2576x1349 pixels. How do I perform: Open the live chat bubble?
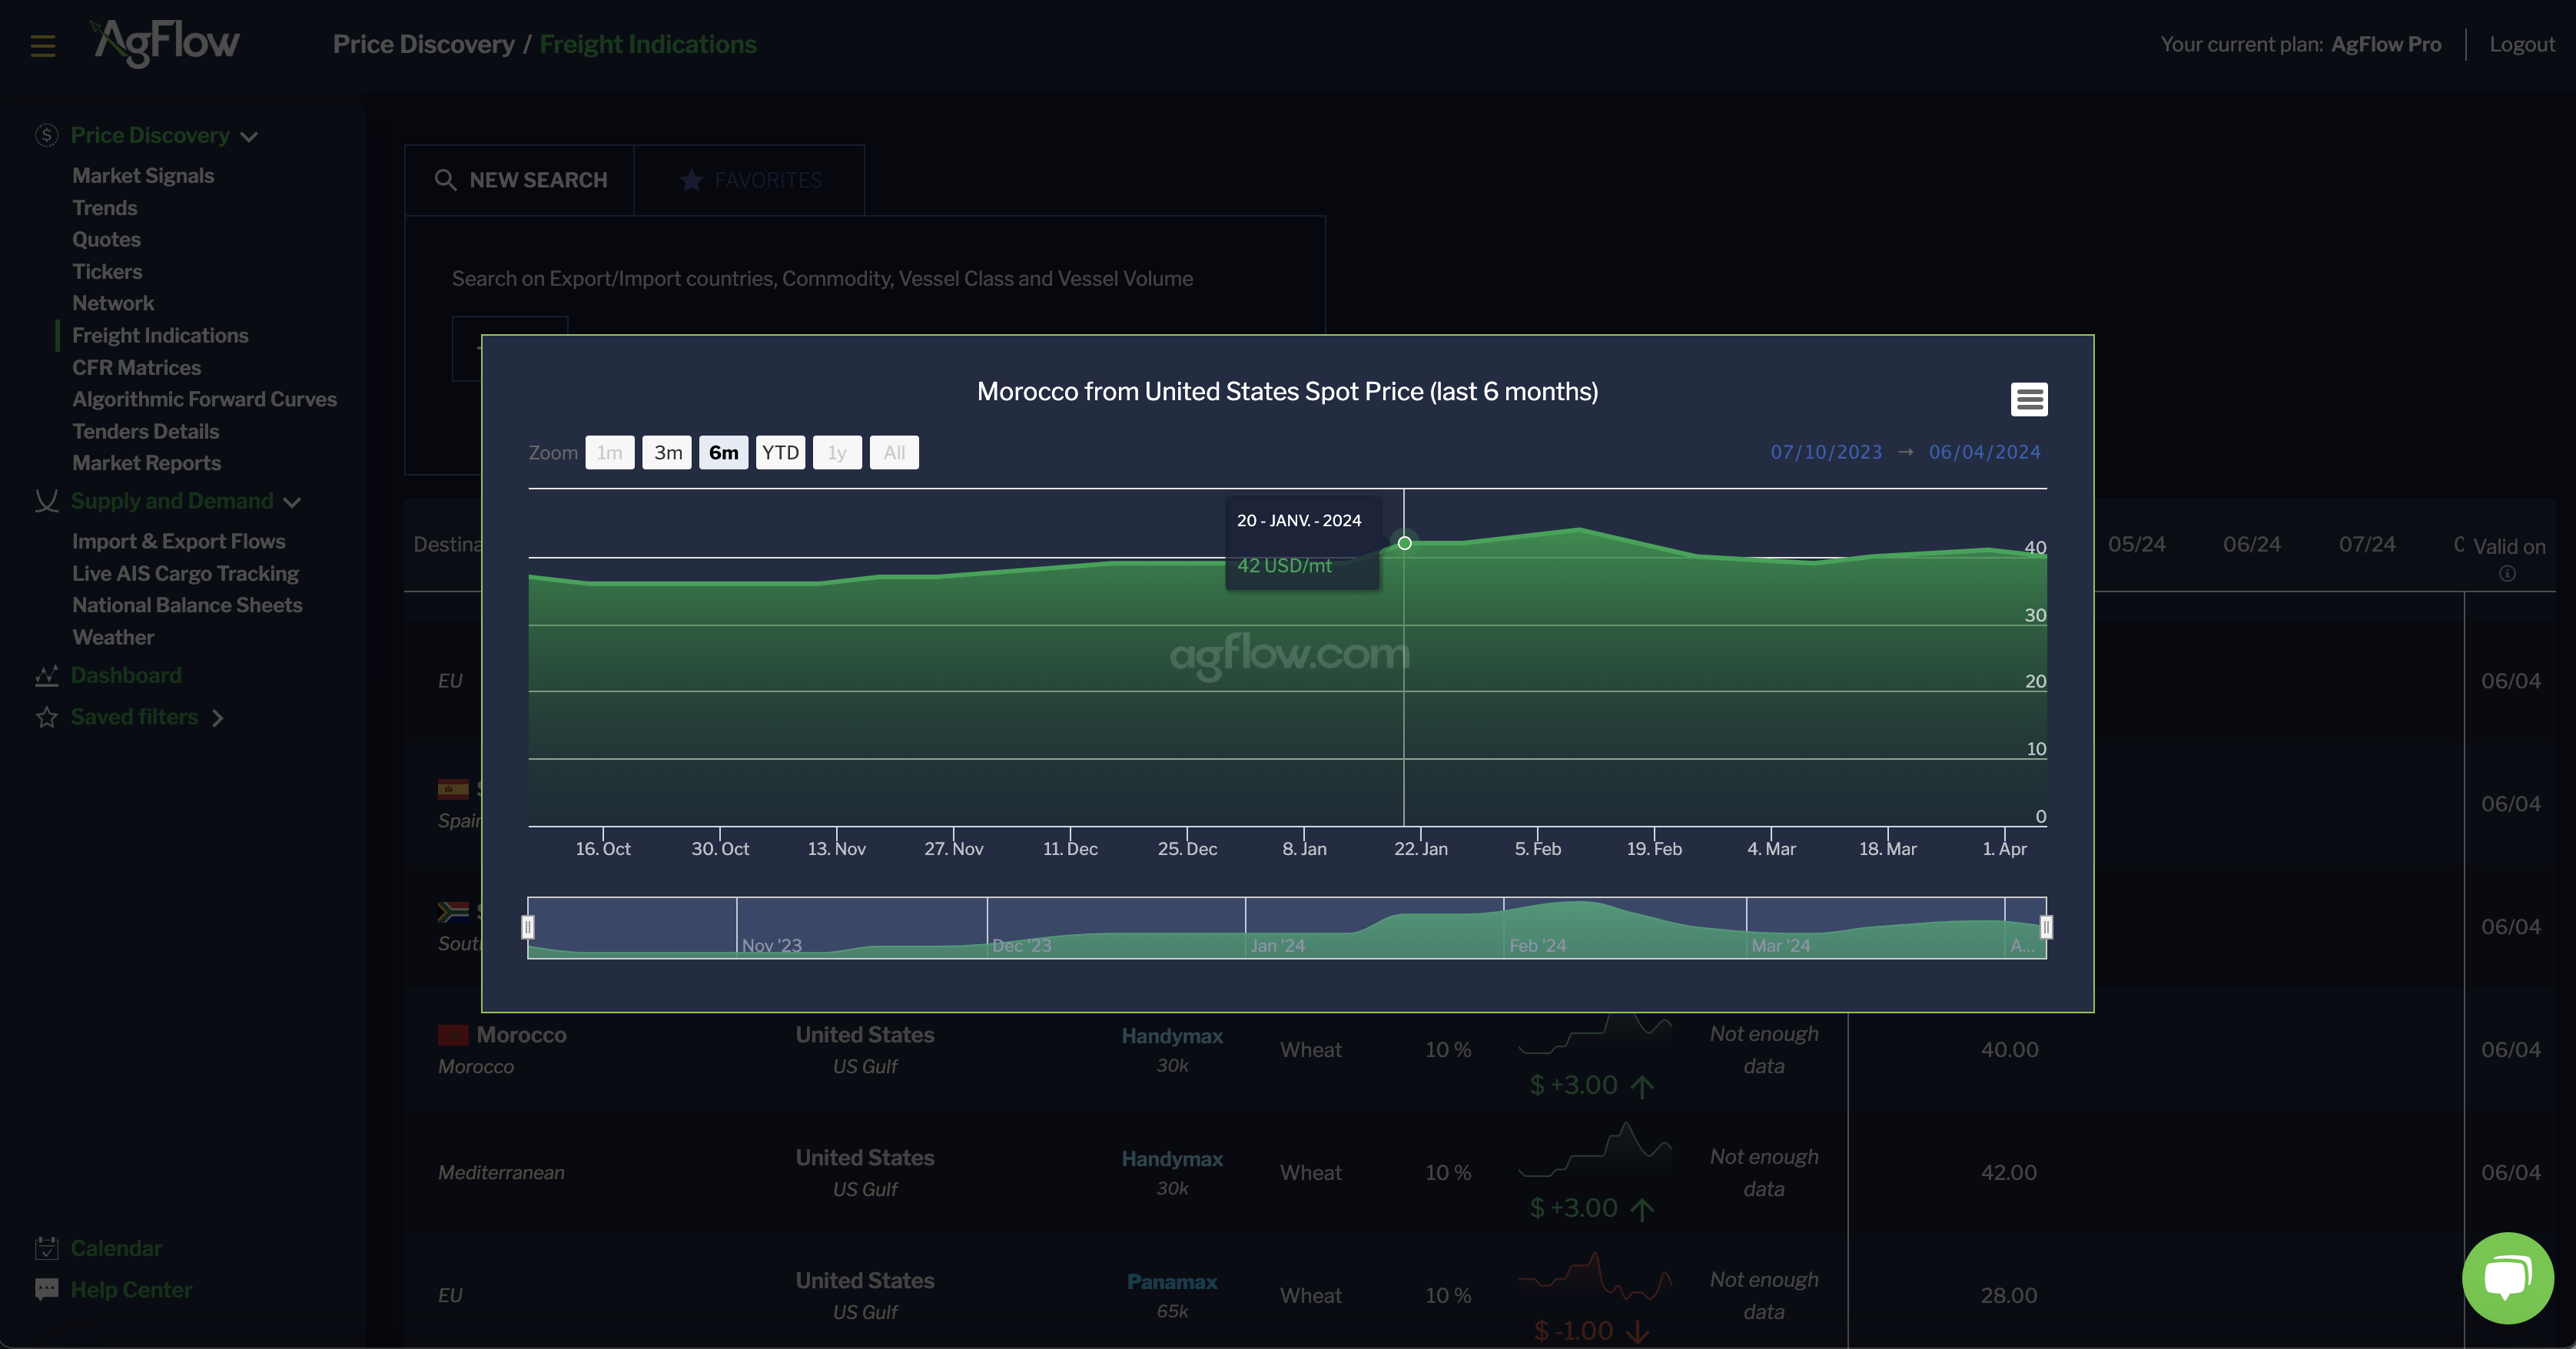[2507, 1278]
